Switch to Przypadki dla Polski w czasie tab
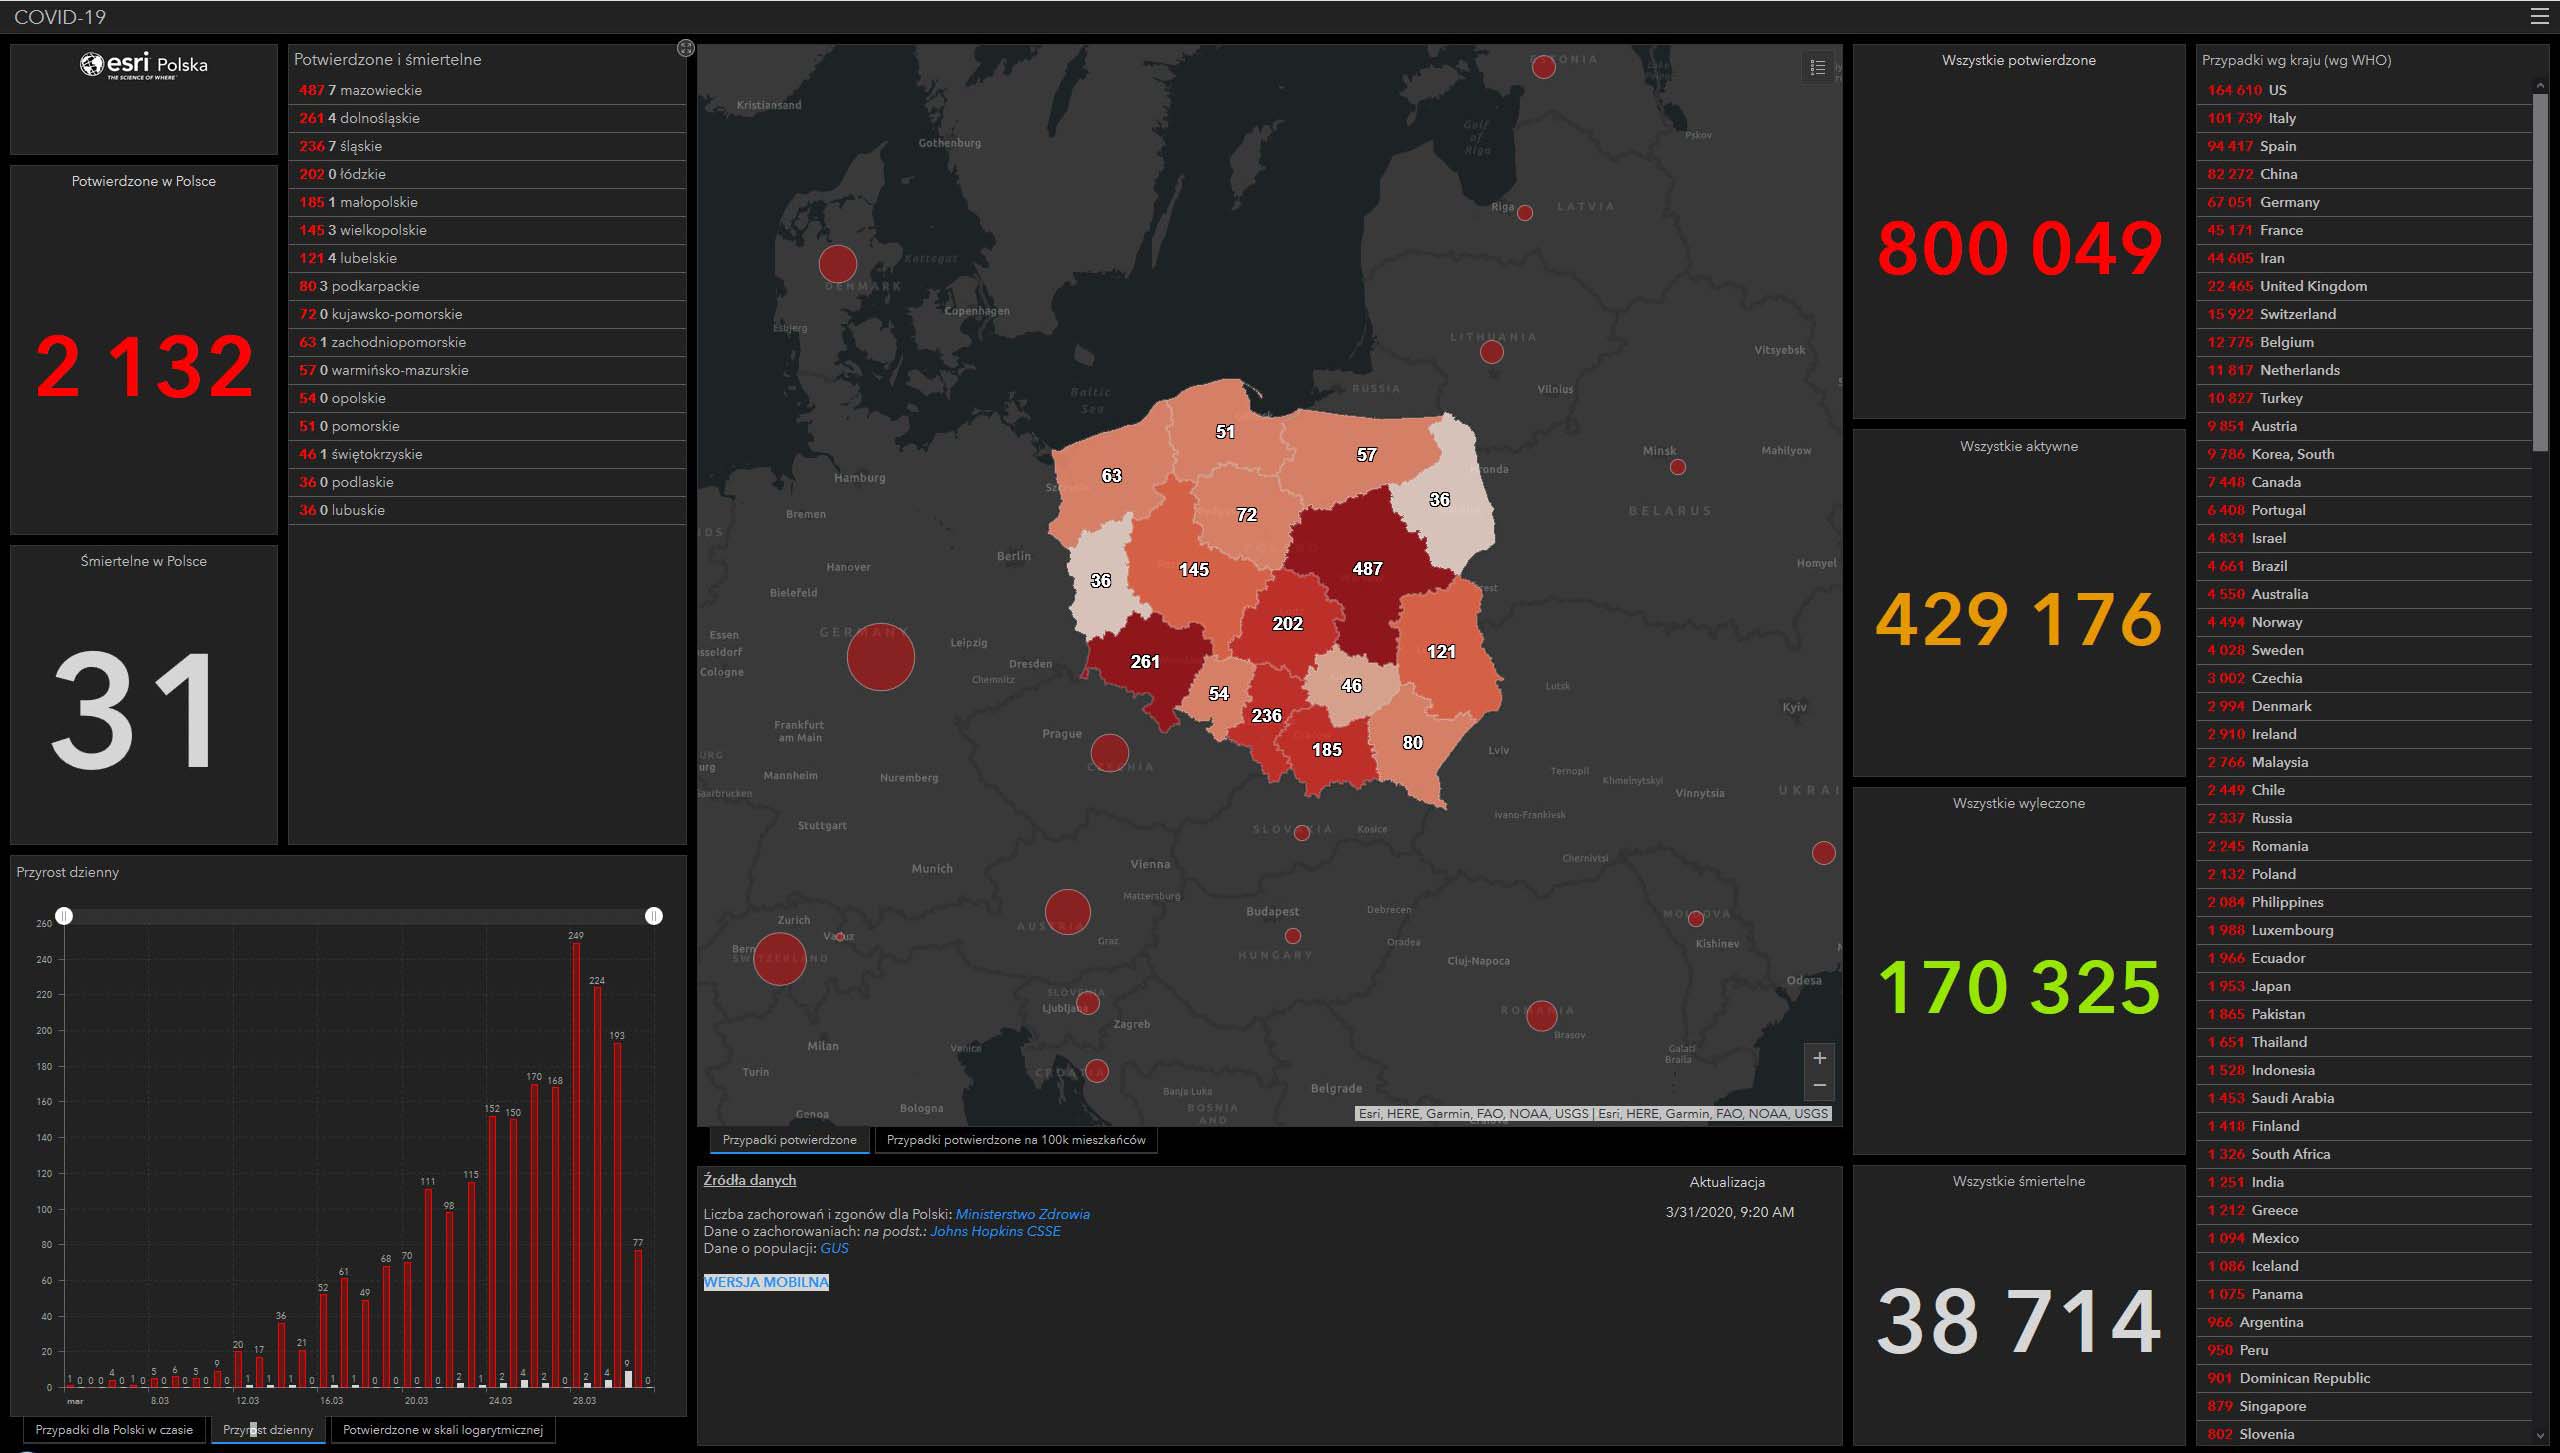This screenshot has height=1453, width=2560. pos(114,1430)
